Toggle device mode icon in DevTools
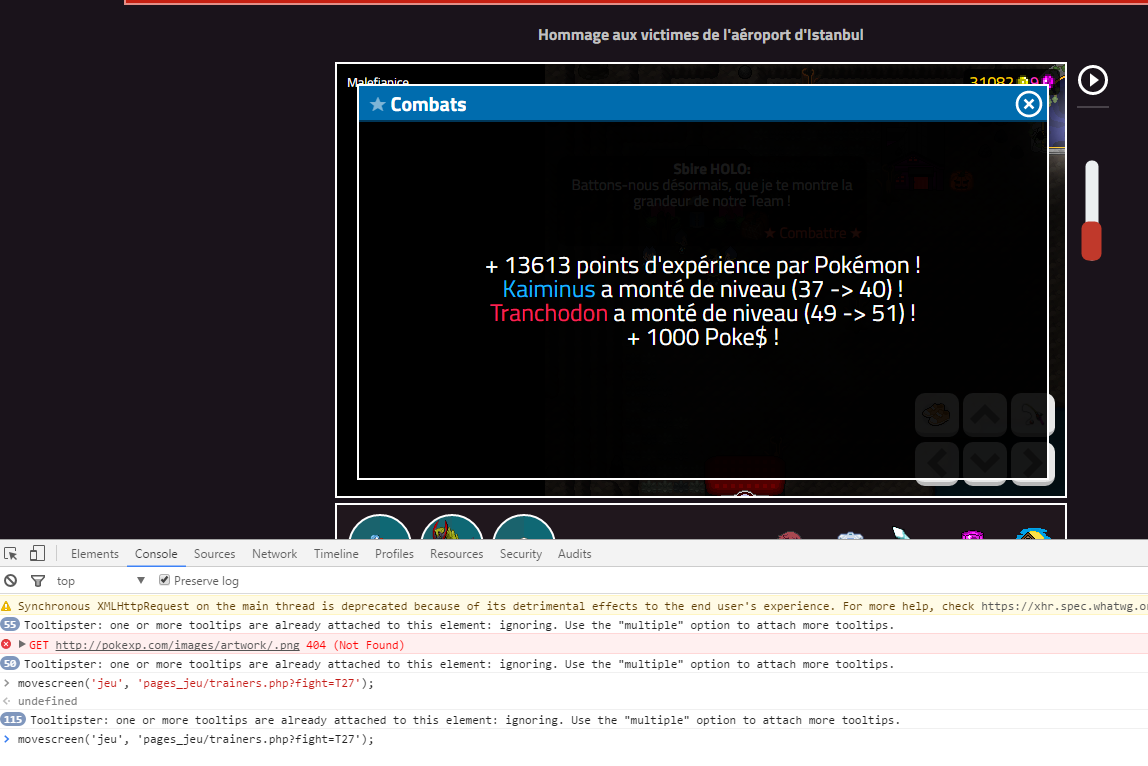 pos(37,554)
